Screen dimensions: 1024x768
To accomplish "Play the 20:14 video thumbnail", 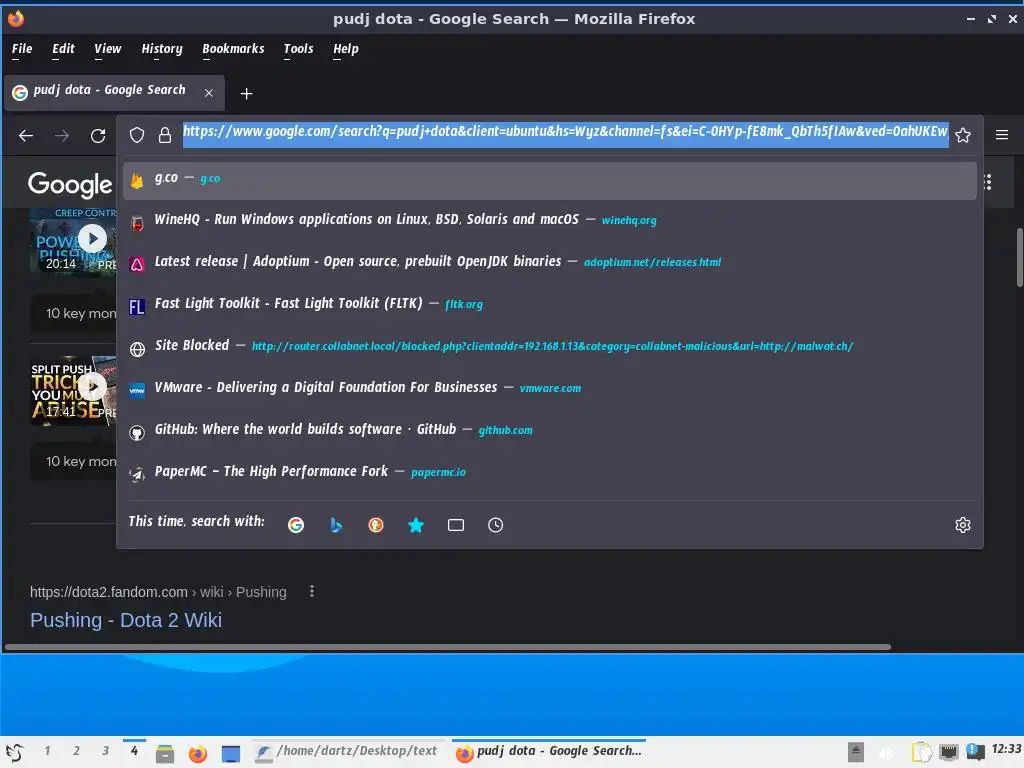I will click(93, 238).
